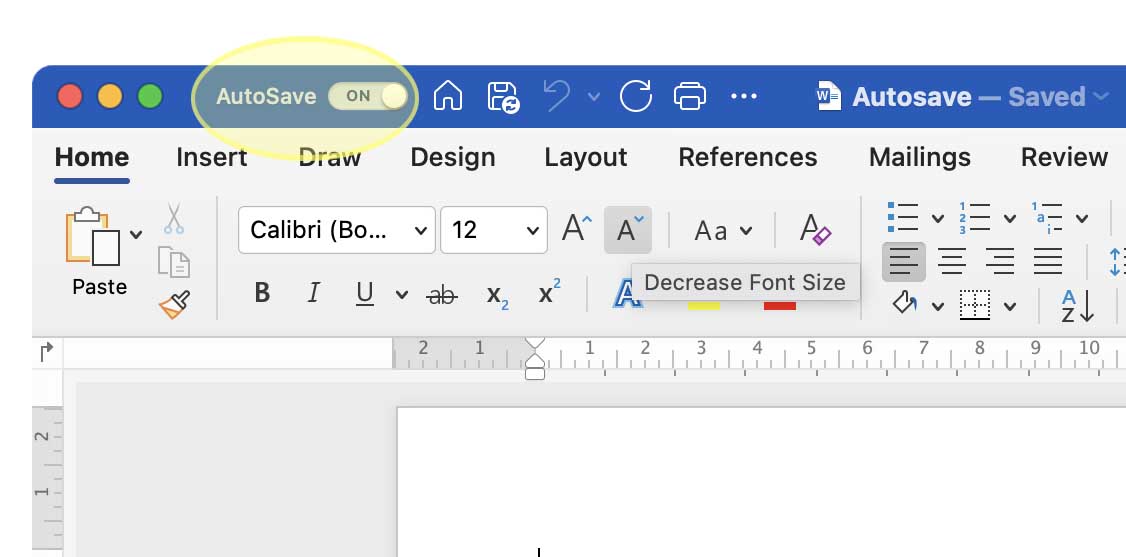Expand the Paste options arrow
Screen dimensions: 1126x557
click(136, 234)
